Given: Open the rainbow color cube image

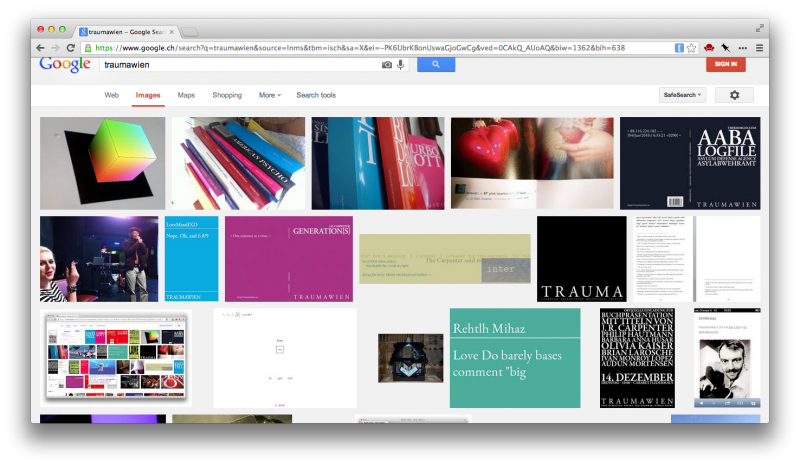Looking at the screenshot, I should [x=103, y=163].
